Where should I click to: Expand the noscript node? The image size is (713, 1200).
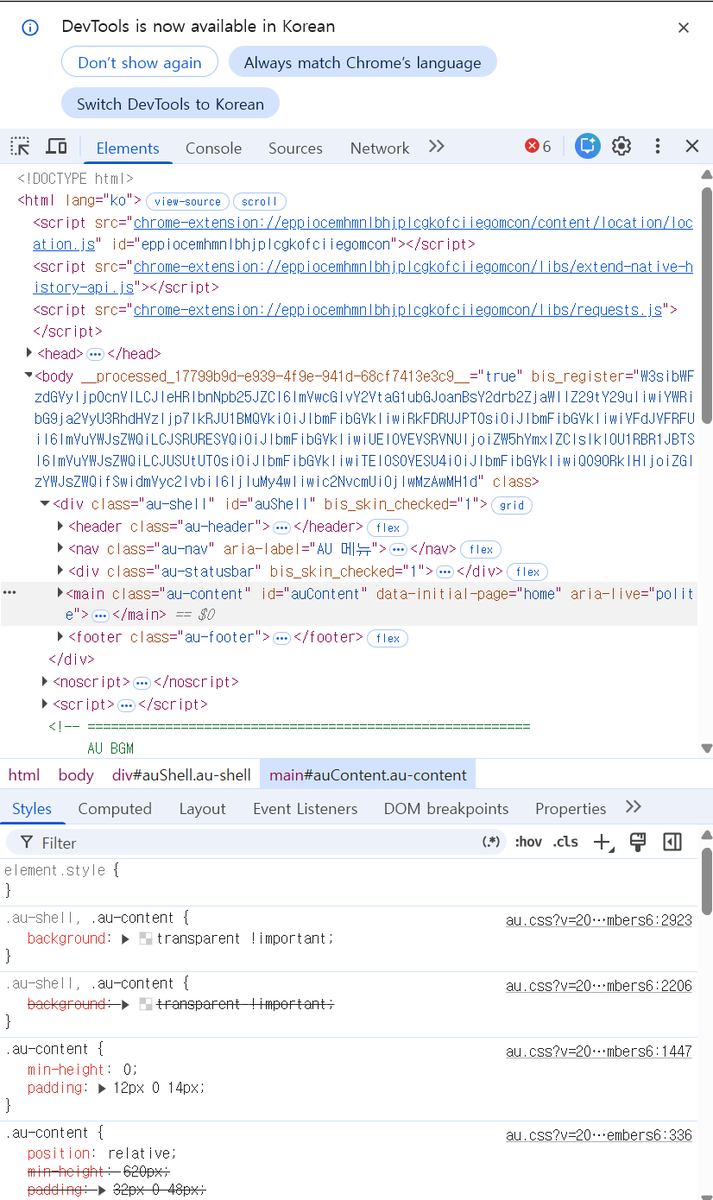click(45, 681)
